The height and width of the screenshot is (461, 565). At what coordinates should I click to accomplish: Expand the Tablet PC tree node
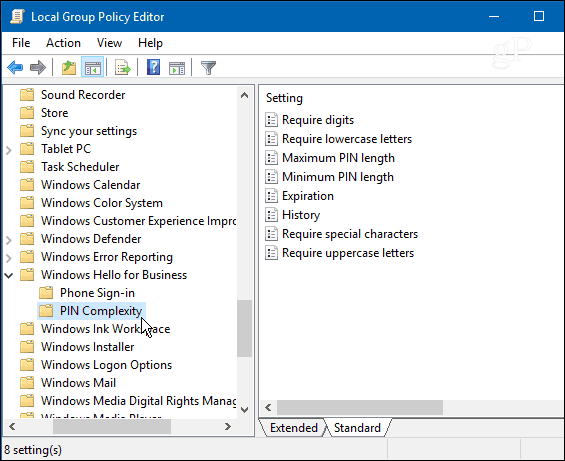click(x=9, y=150)
